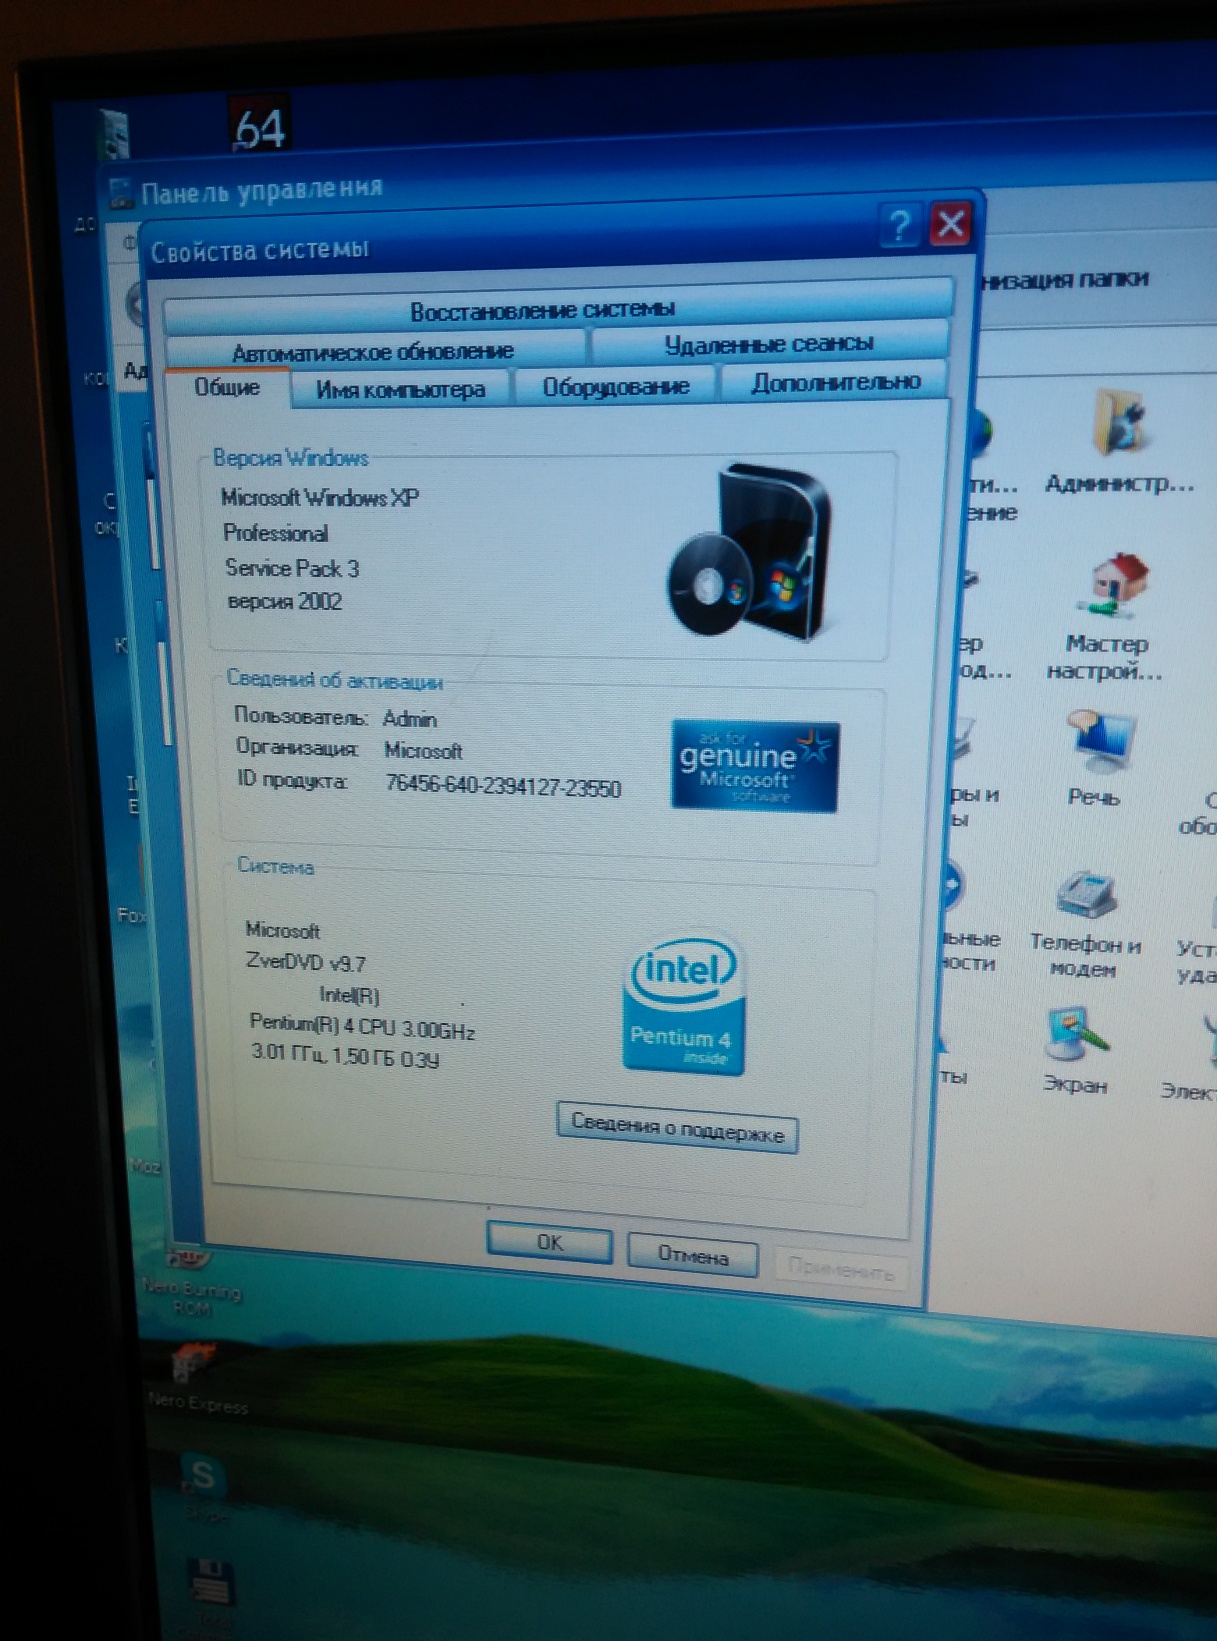Click the Intel Pentium 4 logo

pos(684,1006)
